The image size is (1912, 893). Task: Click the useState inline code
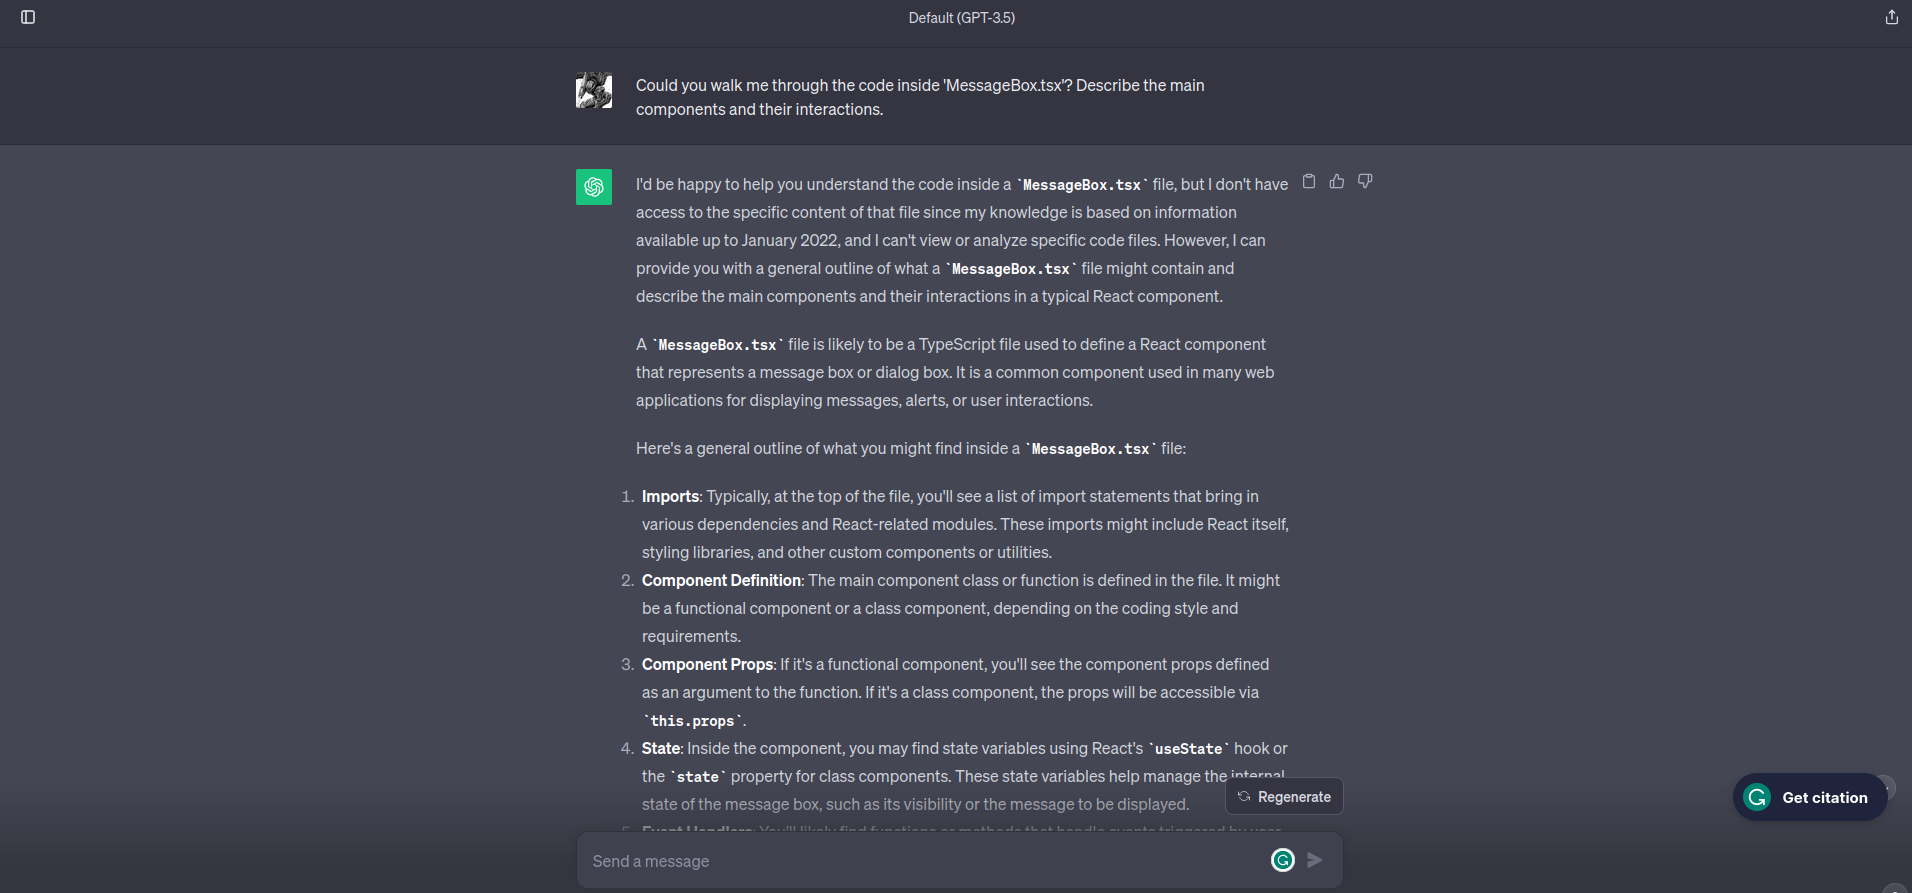tap(1188, 749)
